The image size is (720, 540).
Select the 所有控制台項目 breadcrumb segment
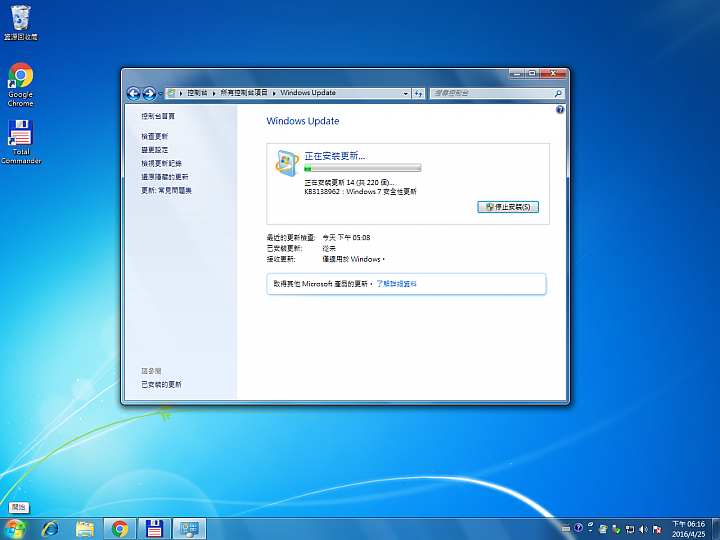click(x=244, y=93)
